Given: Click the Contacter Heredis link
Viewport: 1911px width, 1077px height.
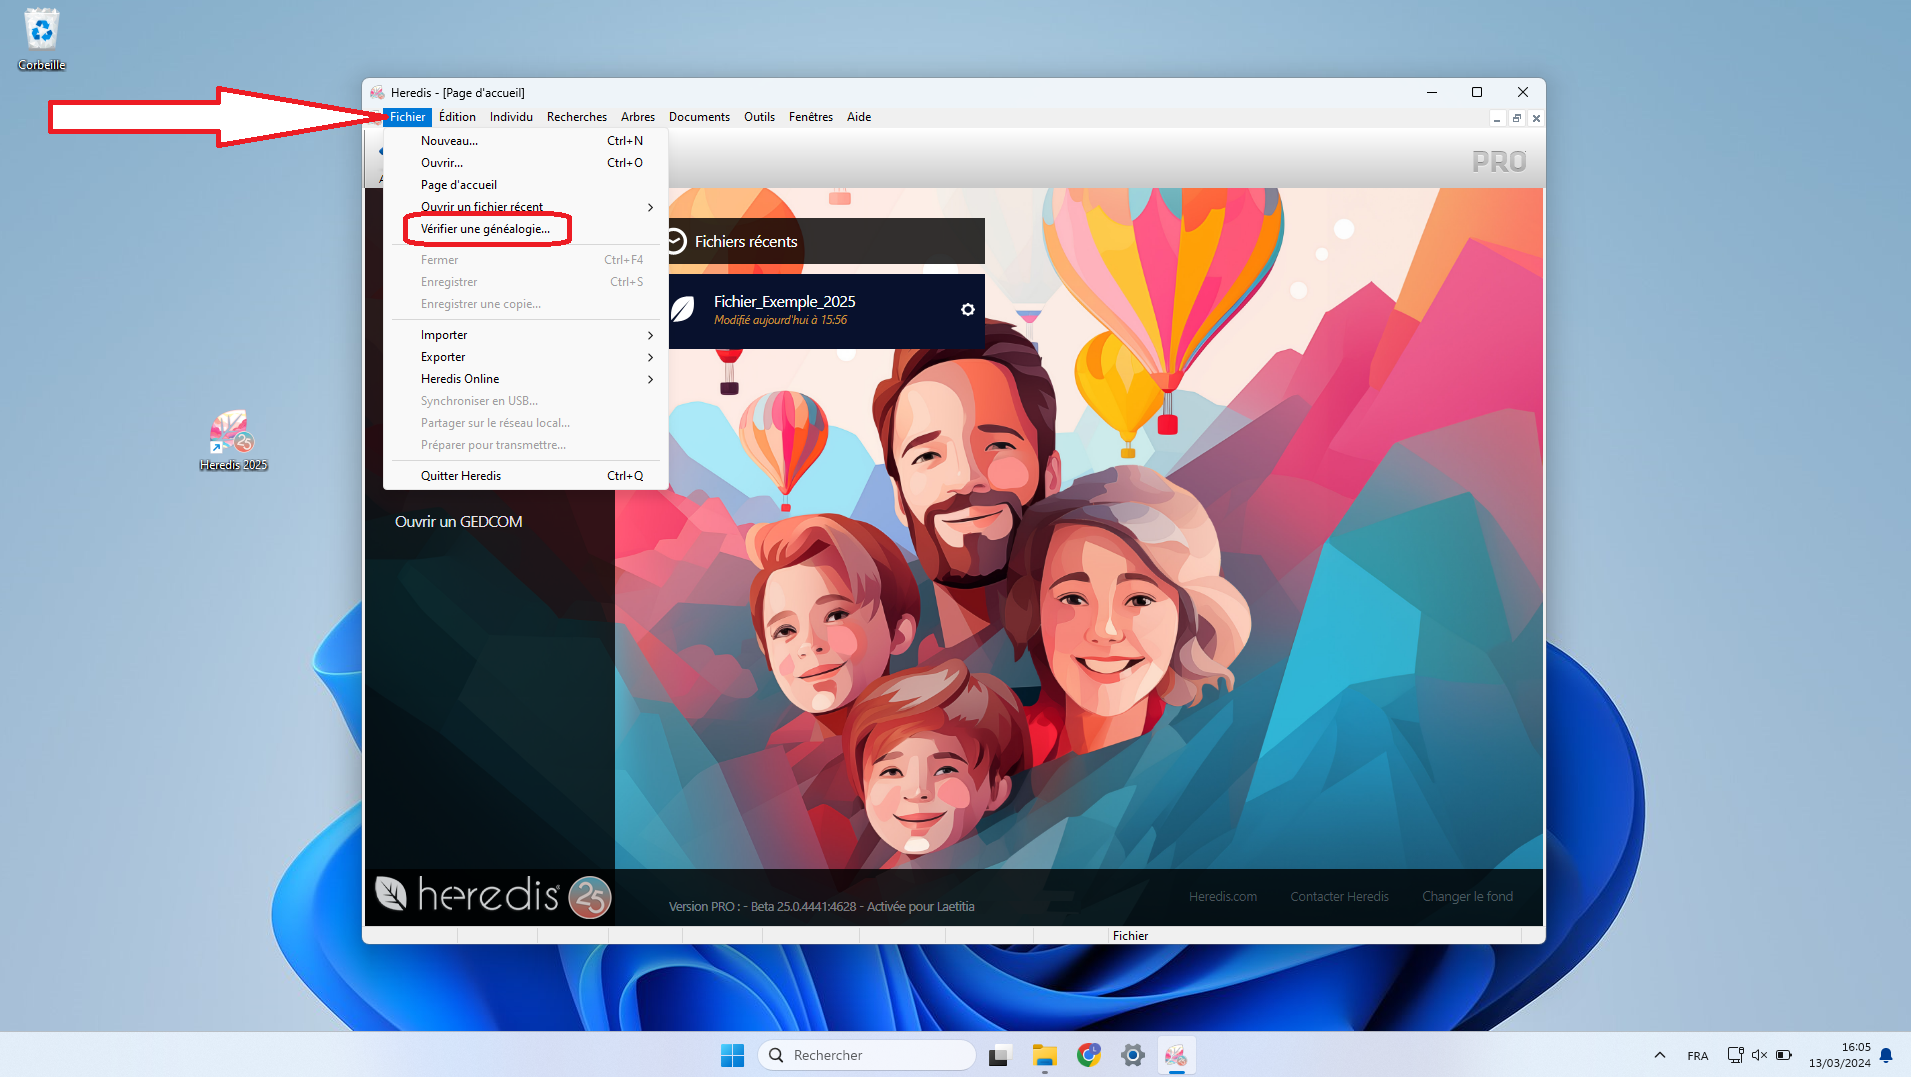Looking at the screenshot, I should coord(1339,896).
